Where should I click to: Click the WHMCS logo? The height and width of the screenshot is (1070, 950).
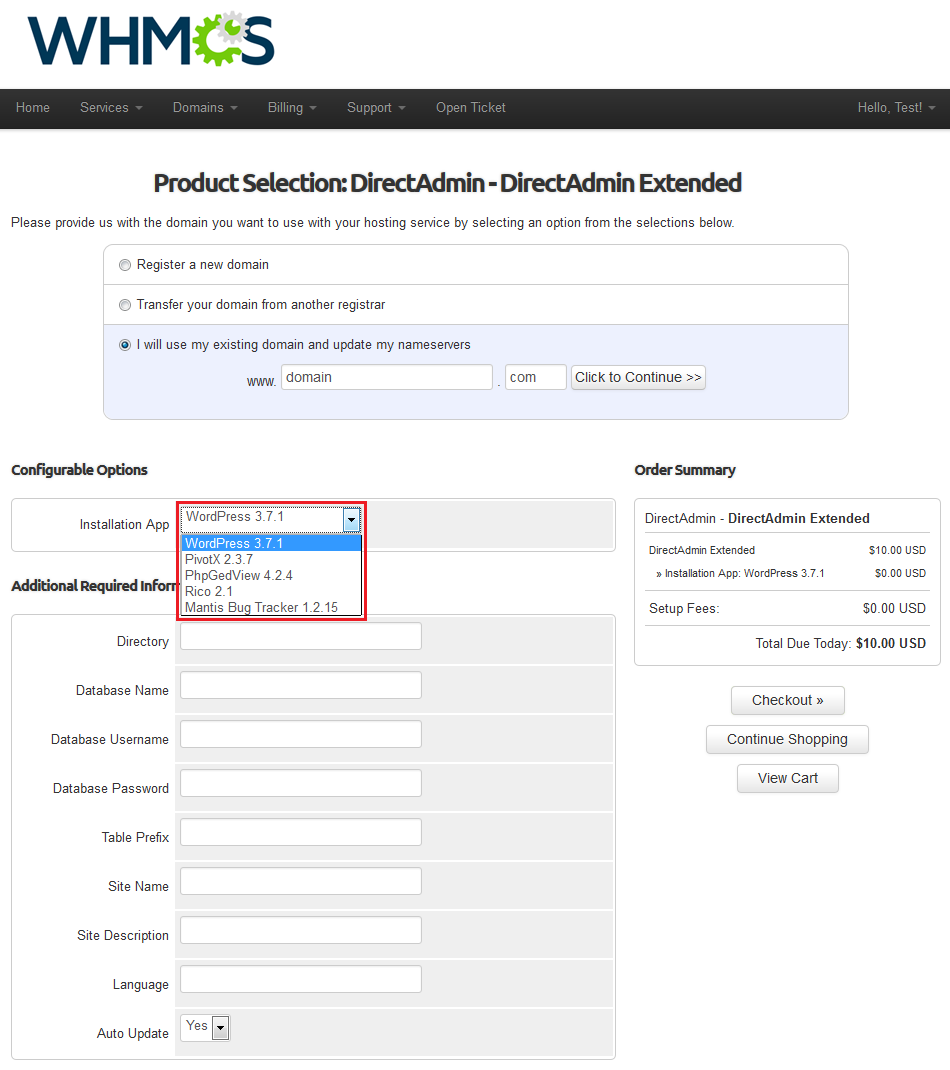coord(151,39)
